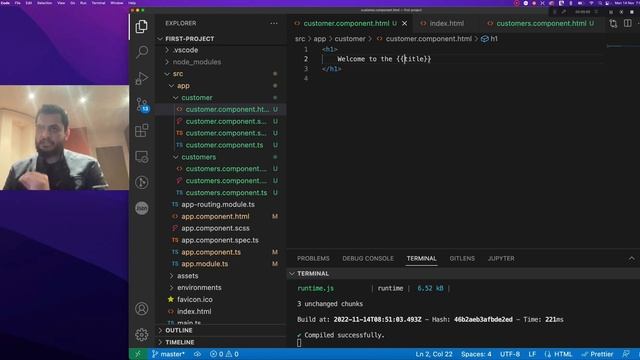The height and width of the screenshot is (360, 640).
Task: Open Source Control view with badge
Action: pyautogui.click(x=142, y=104)
